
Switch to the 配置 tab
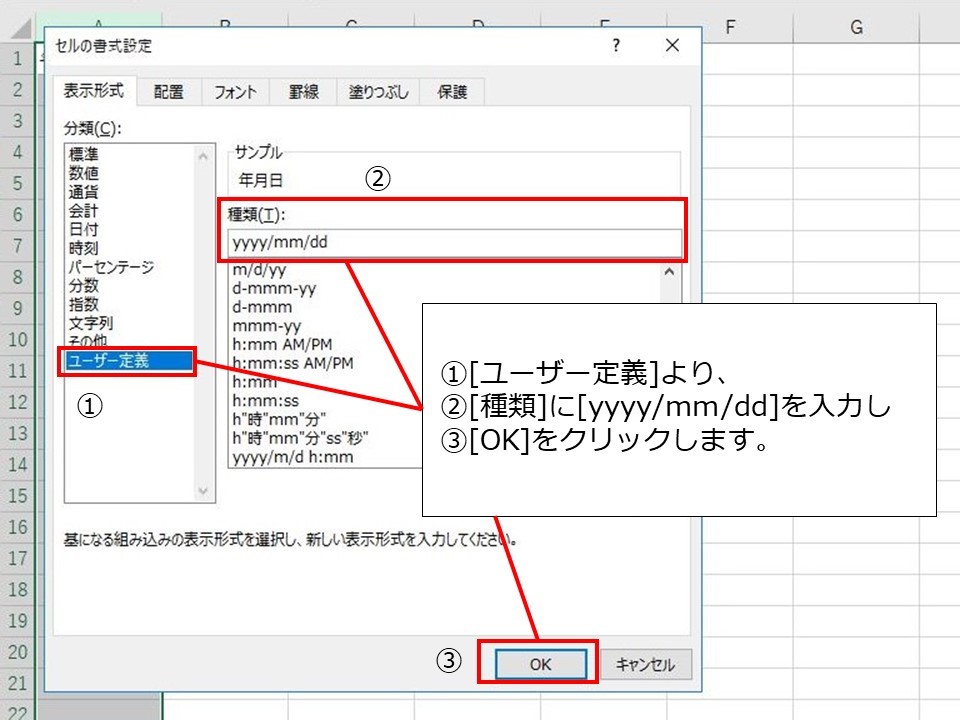coord(168,92)
